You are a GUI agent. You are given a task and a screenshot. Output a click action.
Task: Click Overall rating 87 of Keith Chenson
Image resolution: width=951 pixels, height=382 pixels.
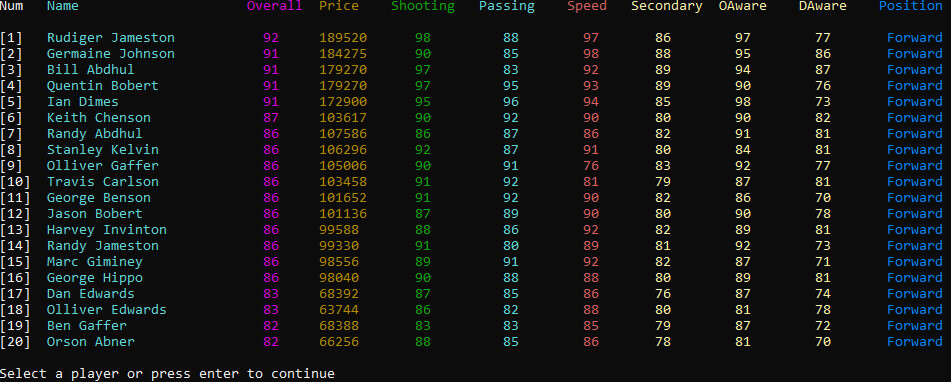pos(271,118)
